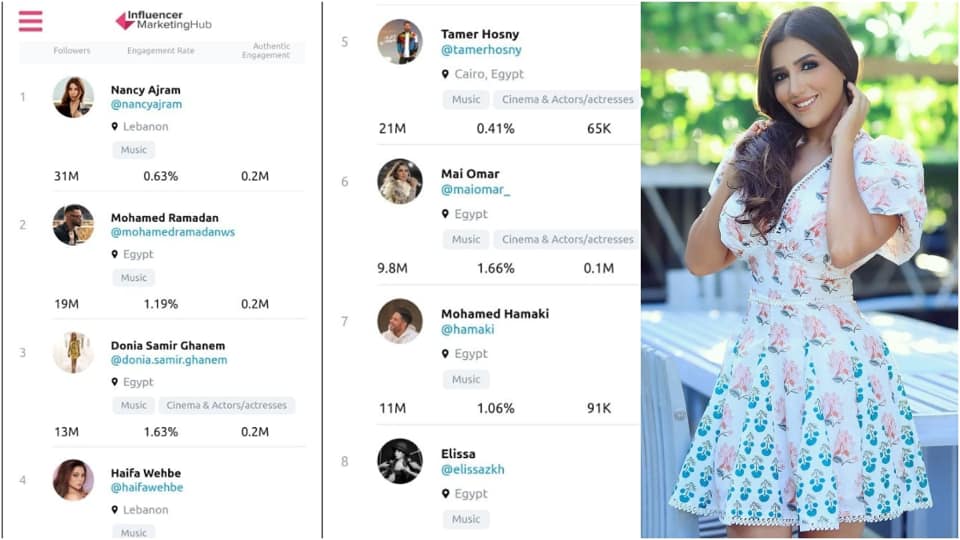The image size is (960, 540).
Task: Sort by Authentic Engagement column
Action: click(266, 50)
